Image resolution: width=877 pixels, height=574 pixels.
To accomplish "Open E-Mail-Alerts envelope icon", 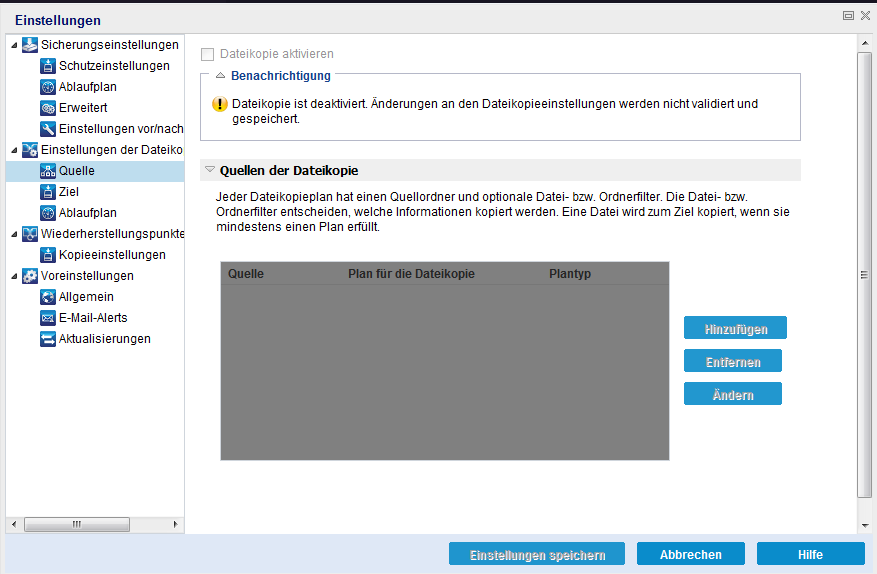I will 48,318.
